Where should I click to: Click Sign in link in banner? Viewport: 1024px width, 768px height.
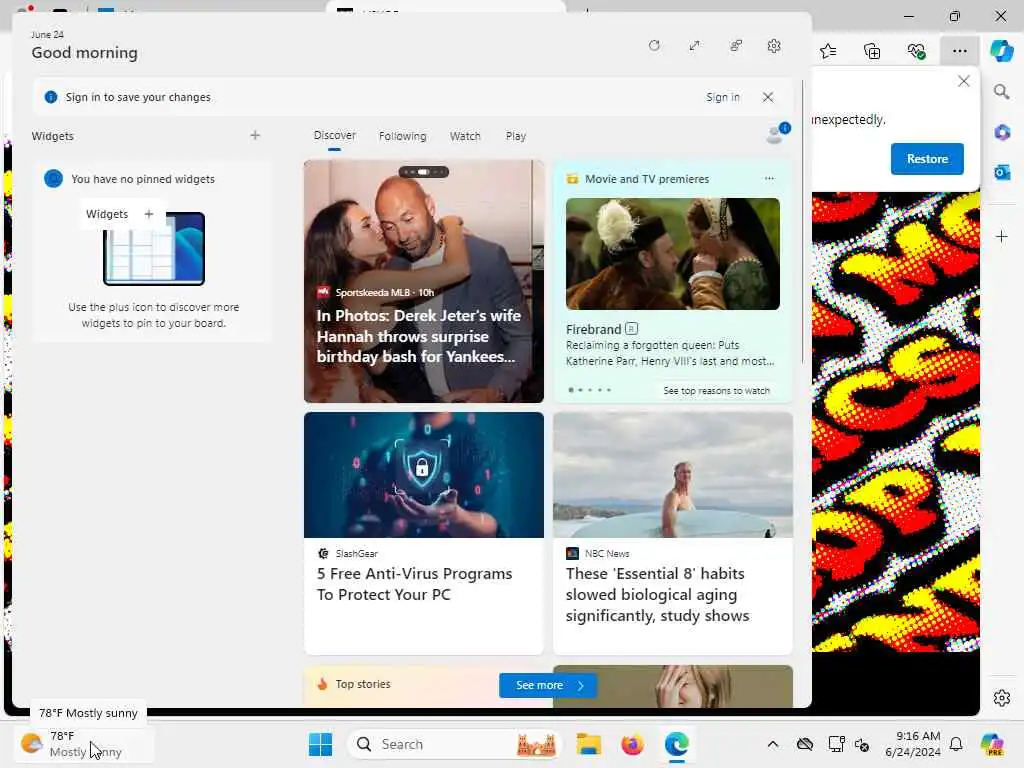[x=723, y=97]
